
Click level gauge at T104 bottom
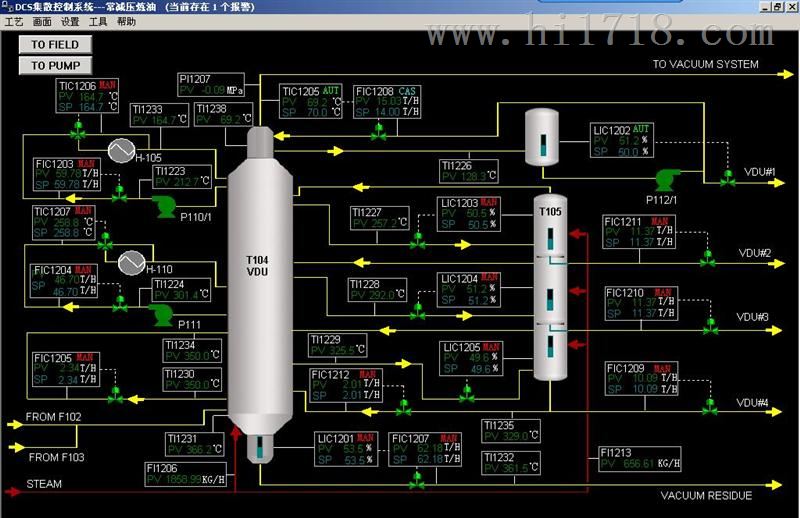[x=260, y=447]
